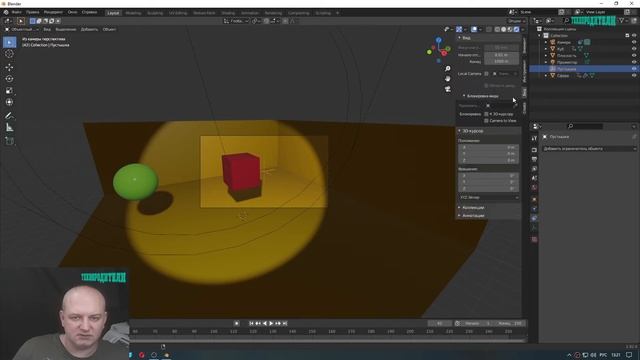Select the 3D Cursor tool
The height and width of the screenshot is (360, 640).
tap(9, 54)
